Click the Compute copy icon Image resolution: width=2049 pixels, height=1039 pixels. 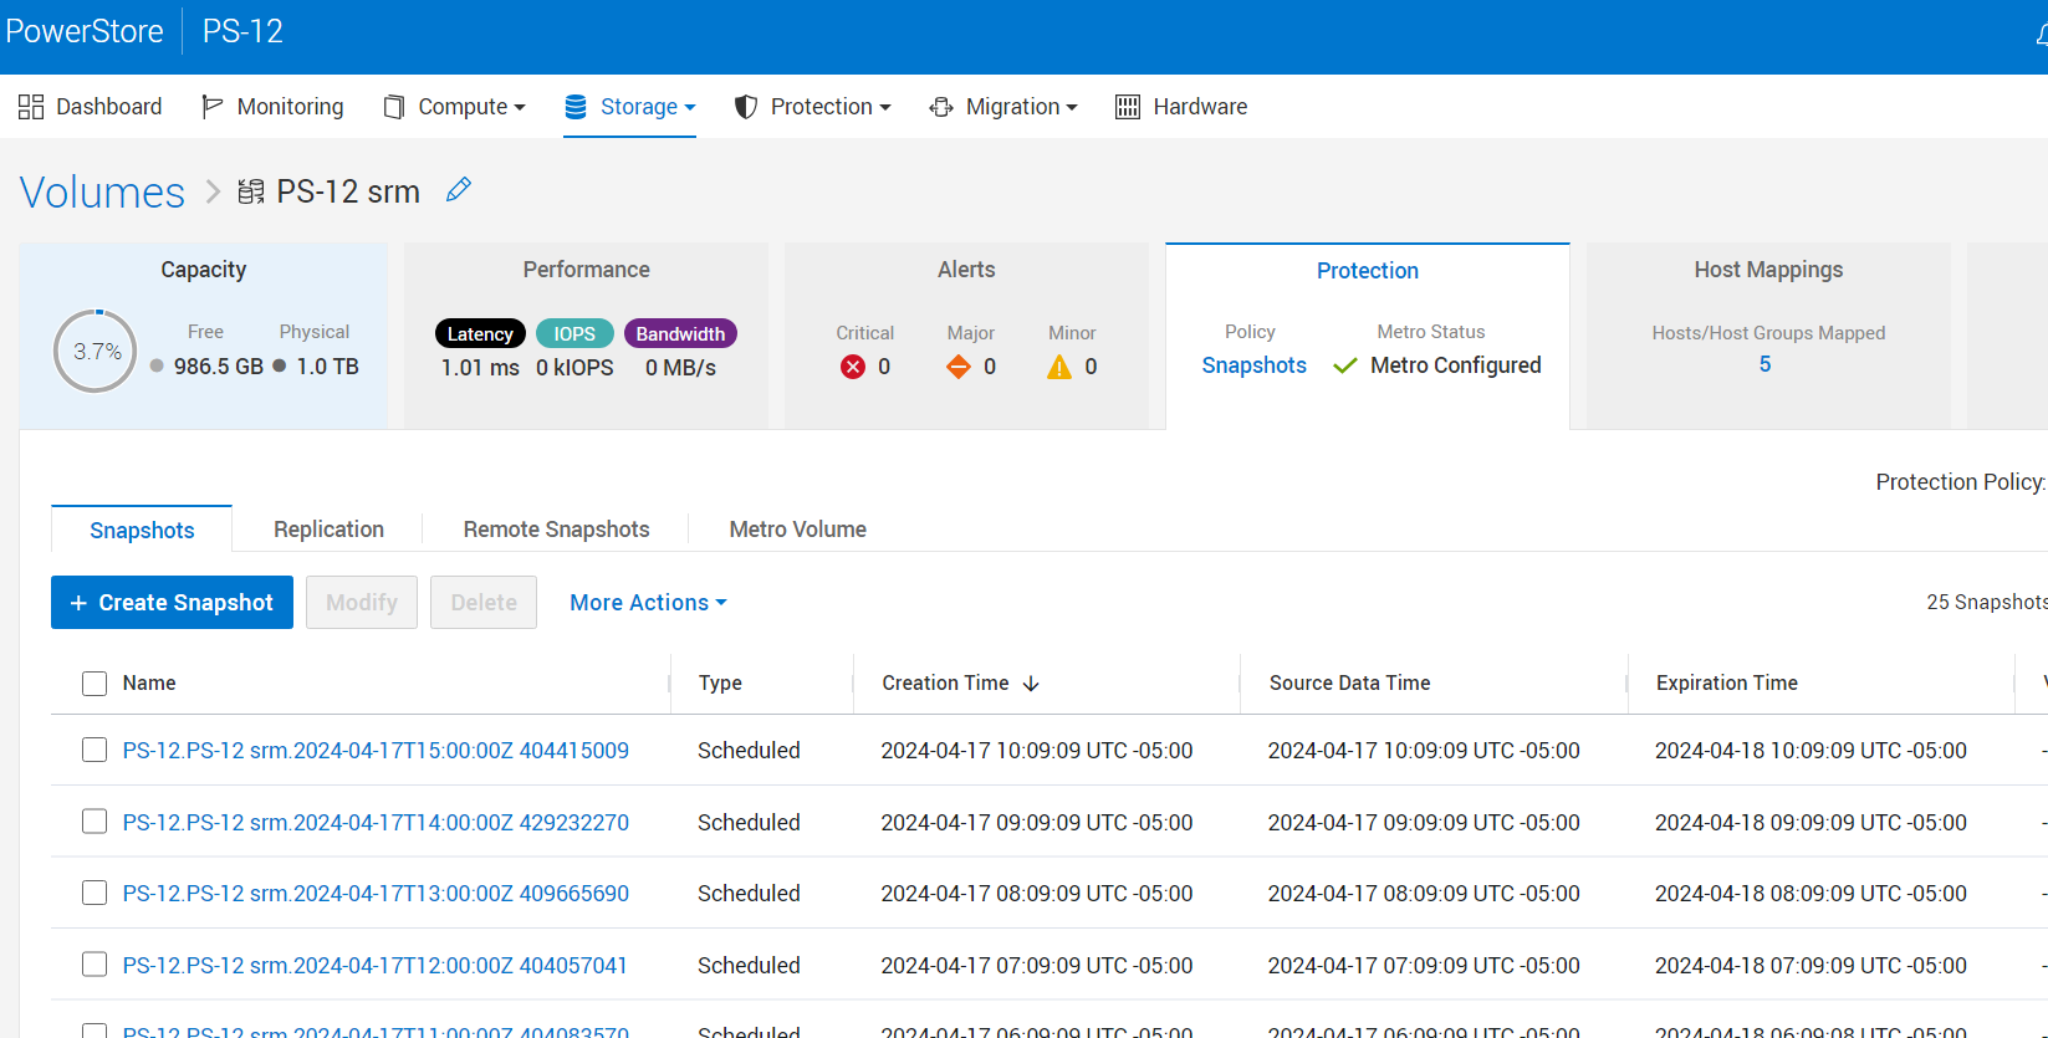(x=394, y=107)
